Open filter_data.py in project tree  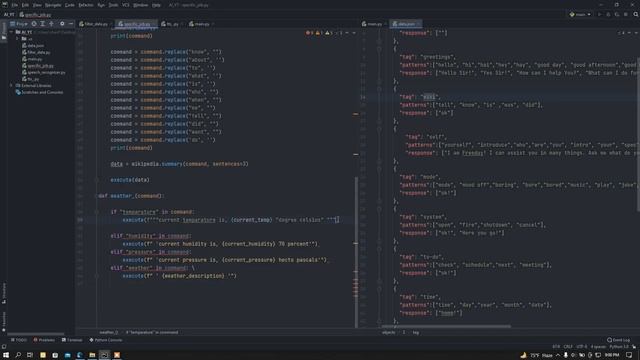point(36,52)
